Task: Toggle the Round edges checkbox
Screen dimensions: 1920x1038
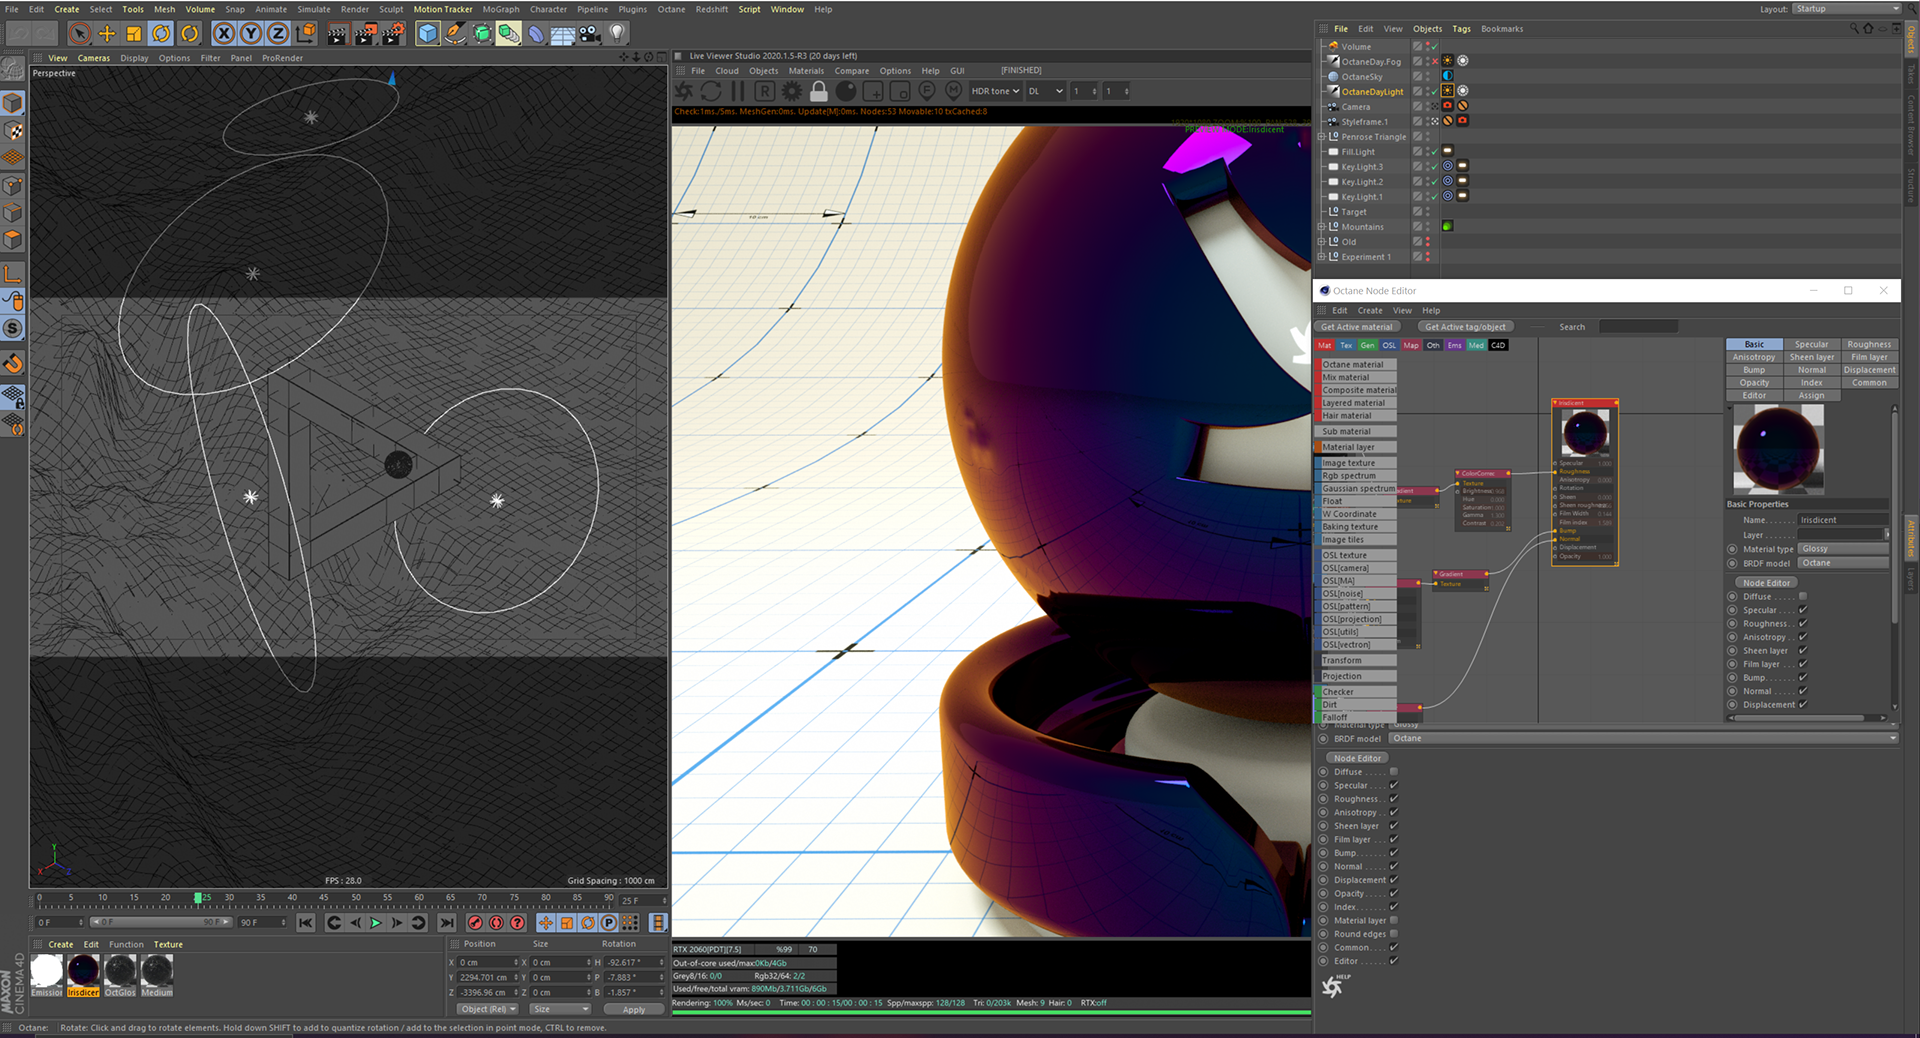Action: pyautogui.click(x=1394, y=934)
